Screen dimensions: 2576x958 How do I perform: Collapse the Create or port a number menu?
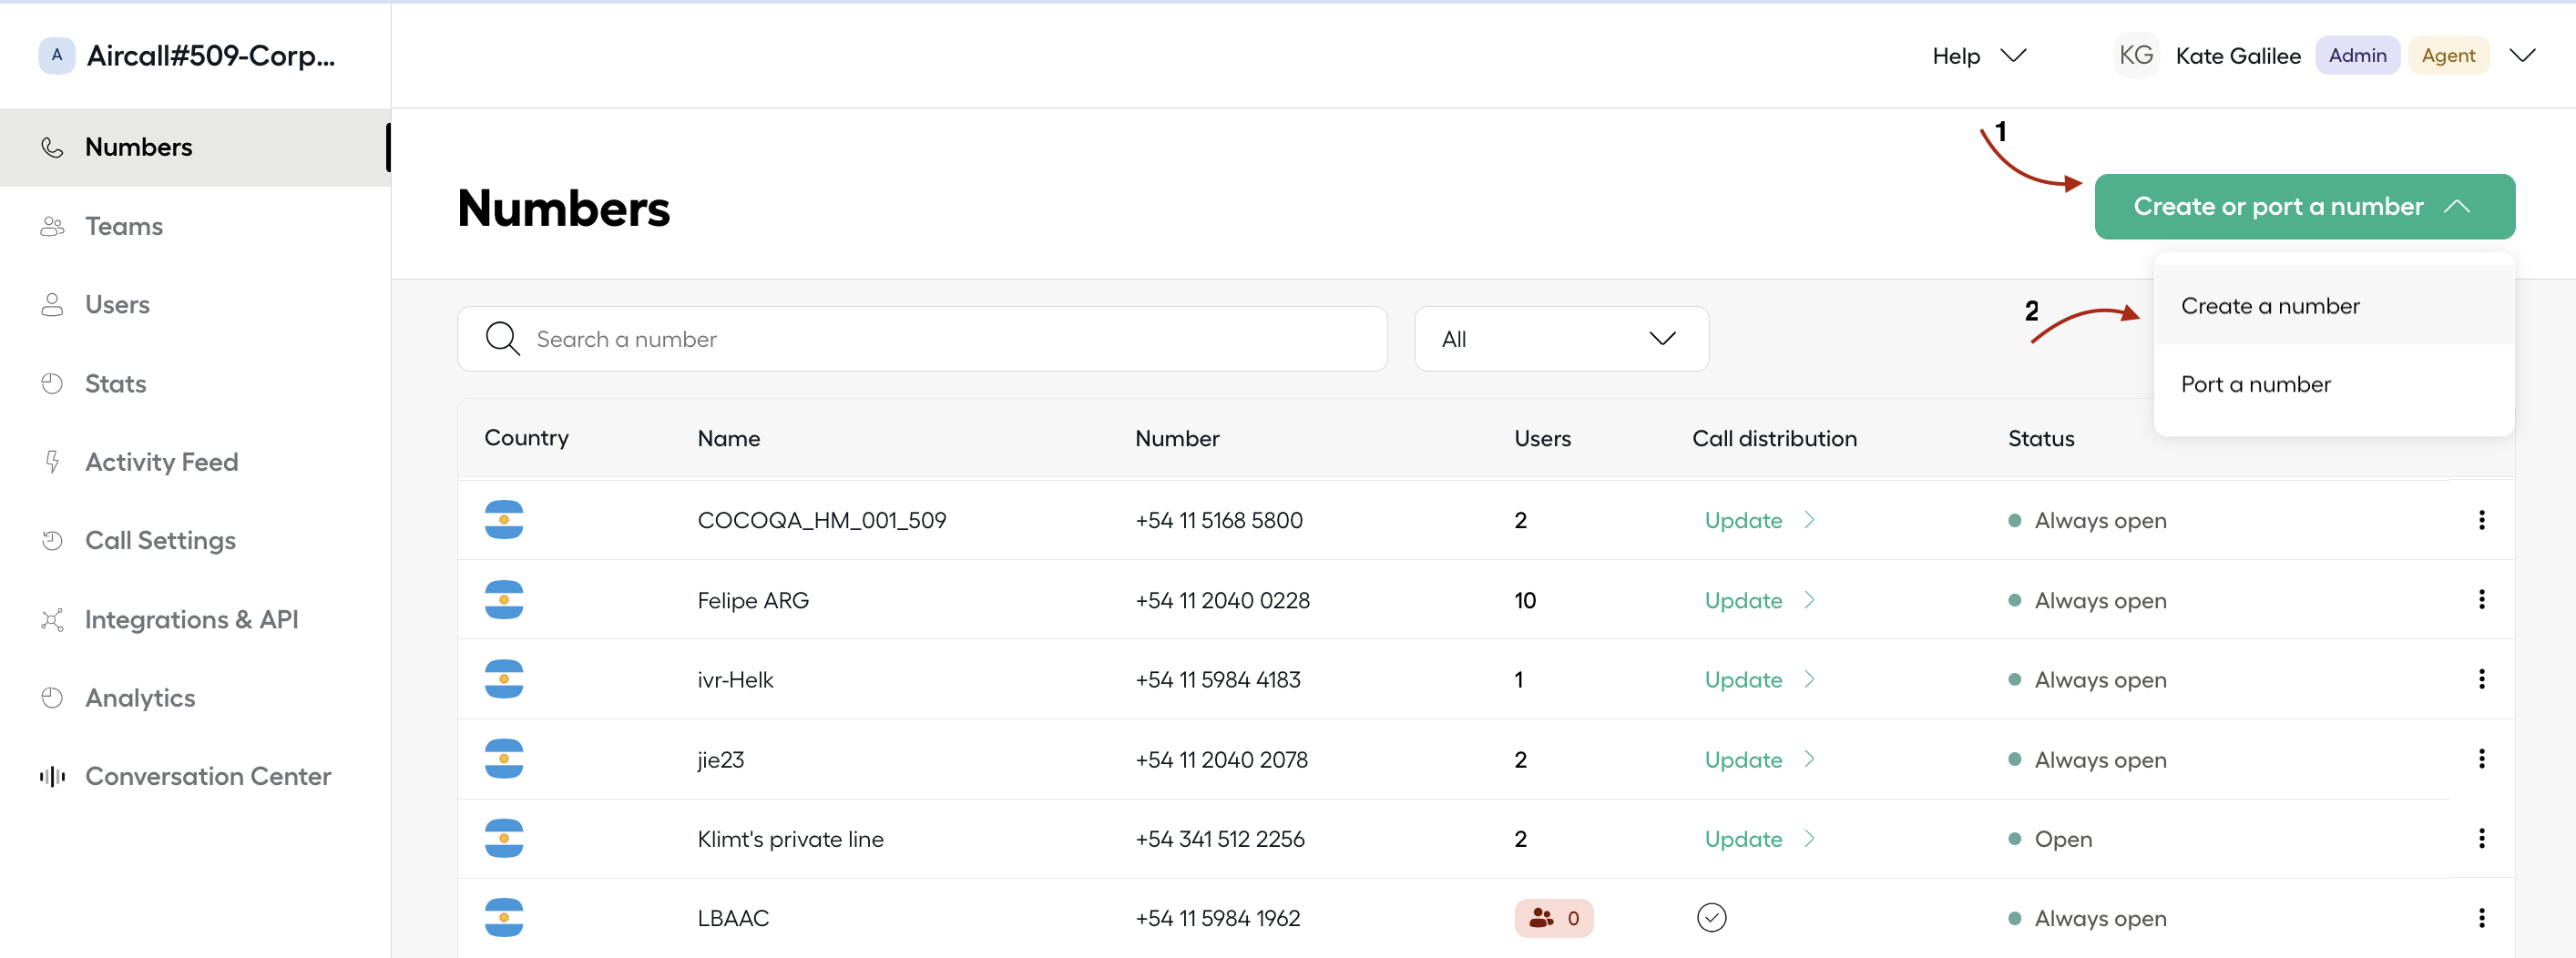(x=2304, y=206)
